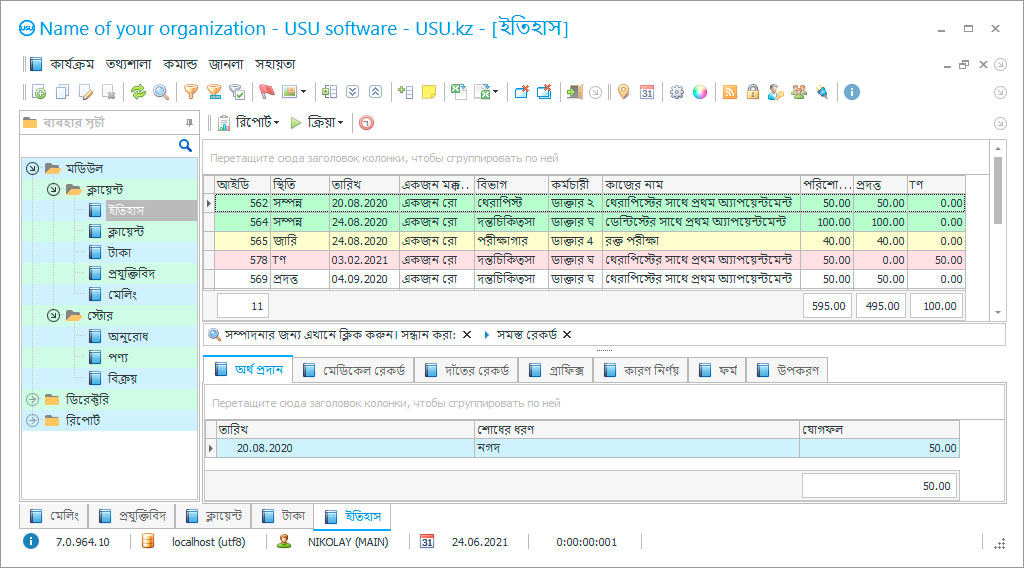Open the map location pin icon
Image resolution: width=1024 pixels, height=568 pixels.
coord(624,92)
